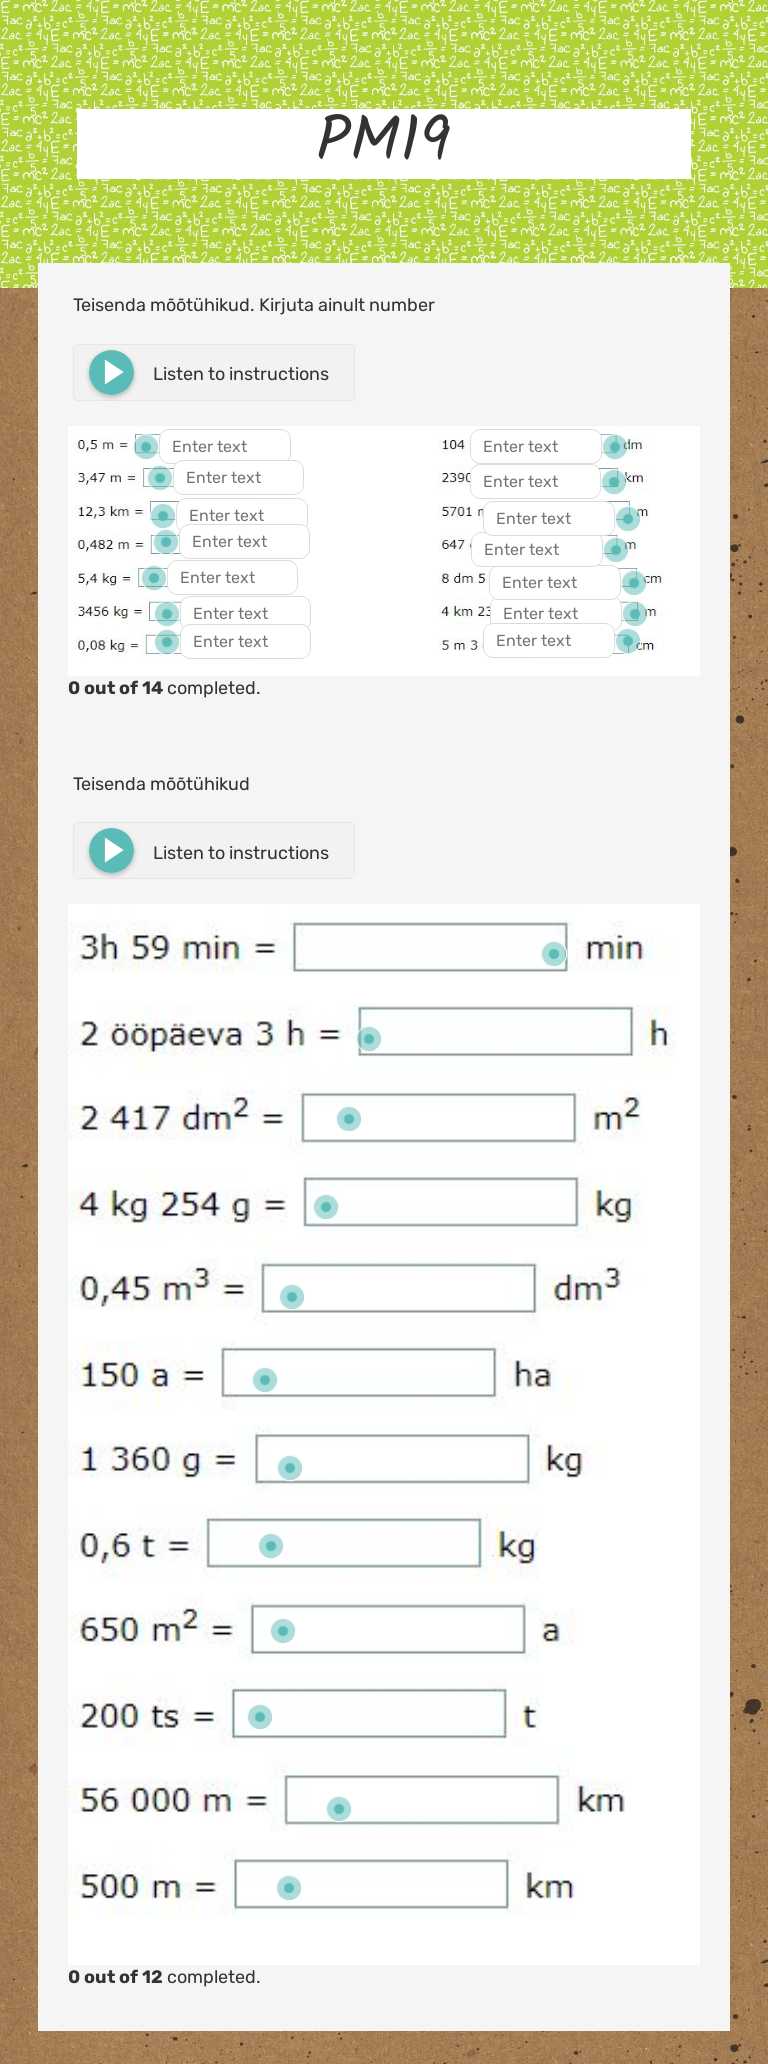
Task: Click the teal marker inside the 500 m field
Action: (x=288, y=1887)
